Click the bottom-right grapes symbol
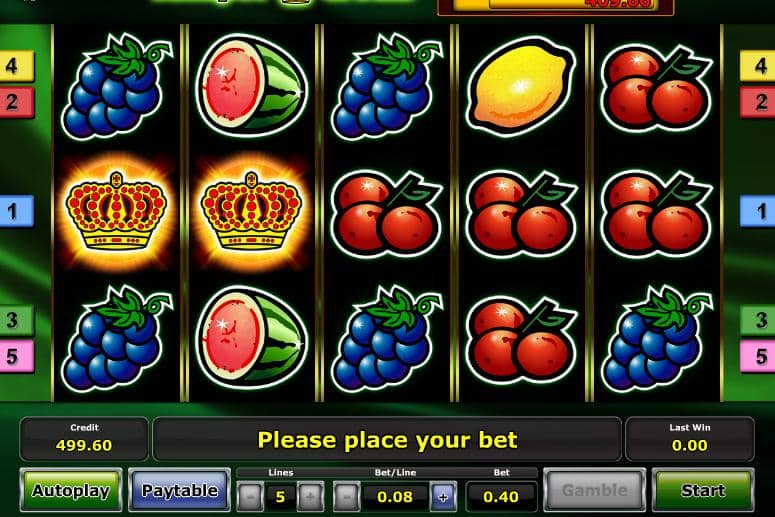The image size is (775, 517). click(656, 339)
